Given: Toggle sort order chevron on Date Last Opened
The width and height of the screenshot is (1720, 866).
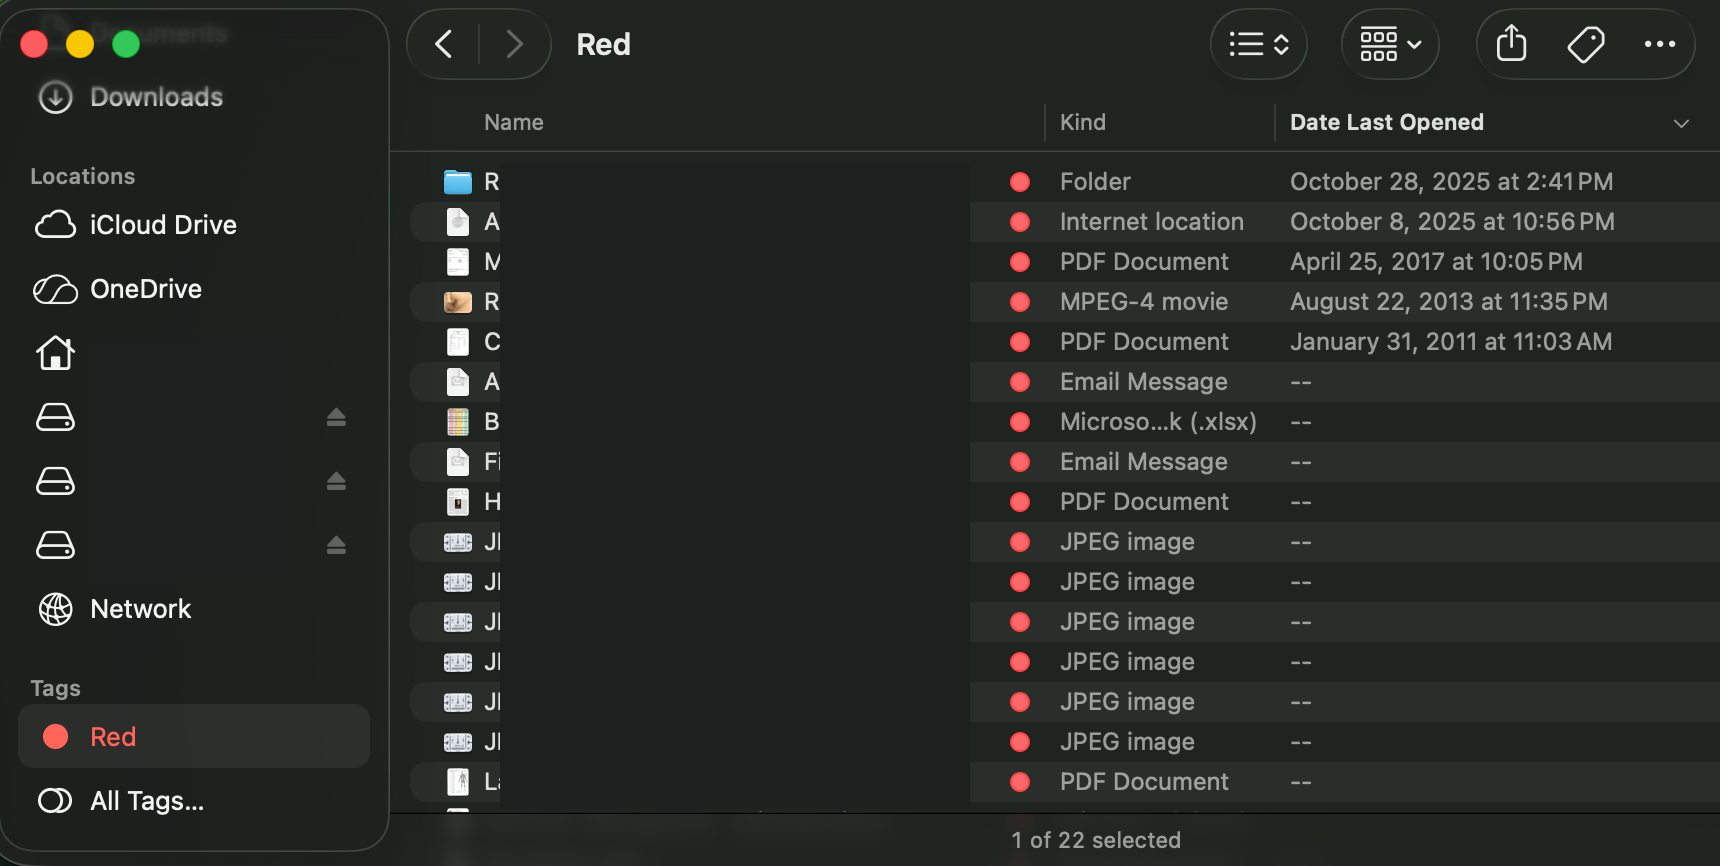Looking at the screenshot, I should pos(1681,123).
